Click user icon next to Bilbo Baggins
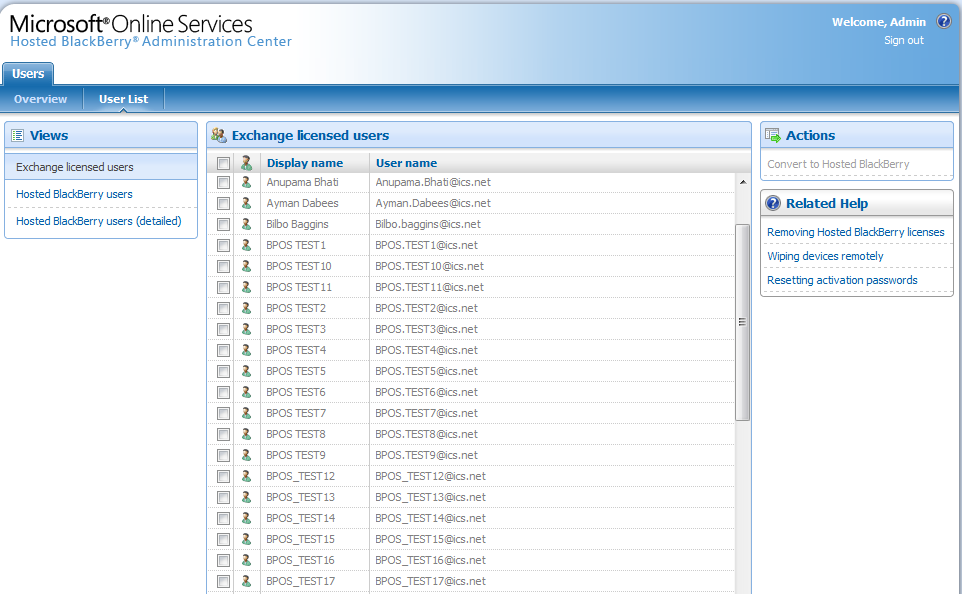 [246, 224]
